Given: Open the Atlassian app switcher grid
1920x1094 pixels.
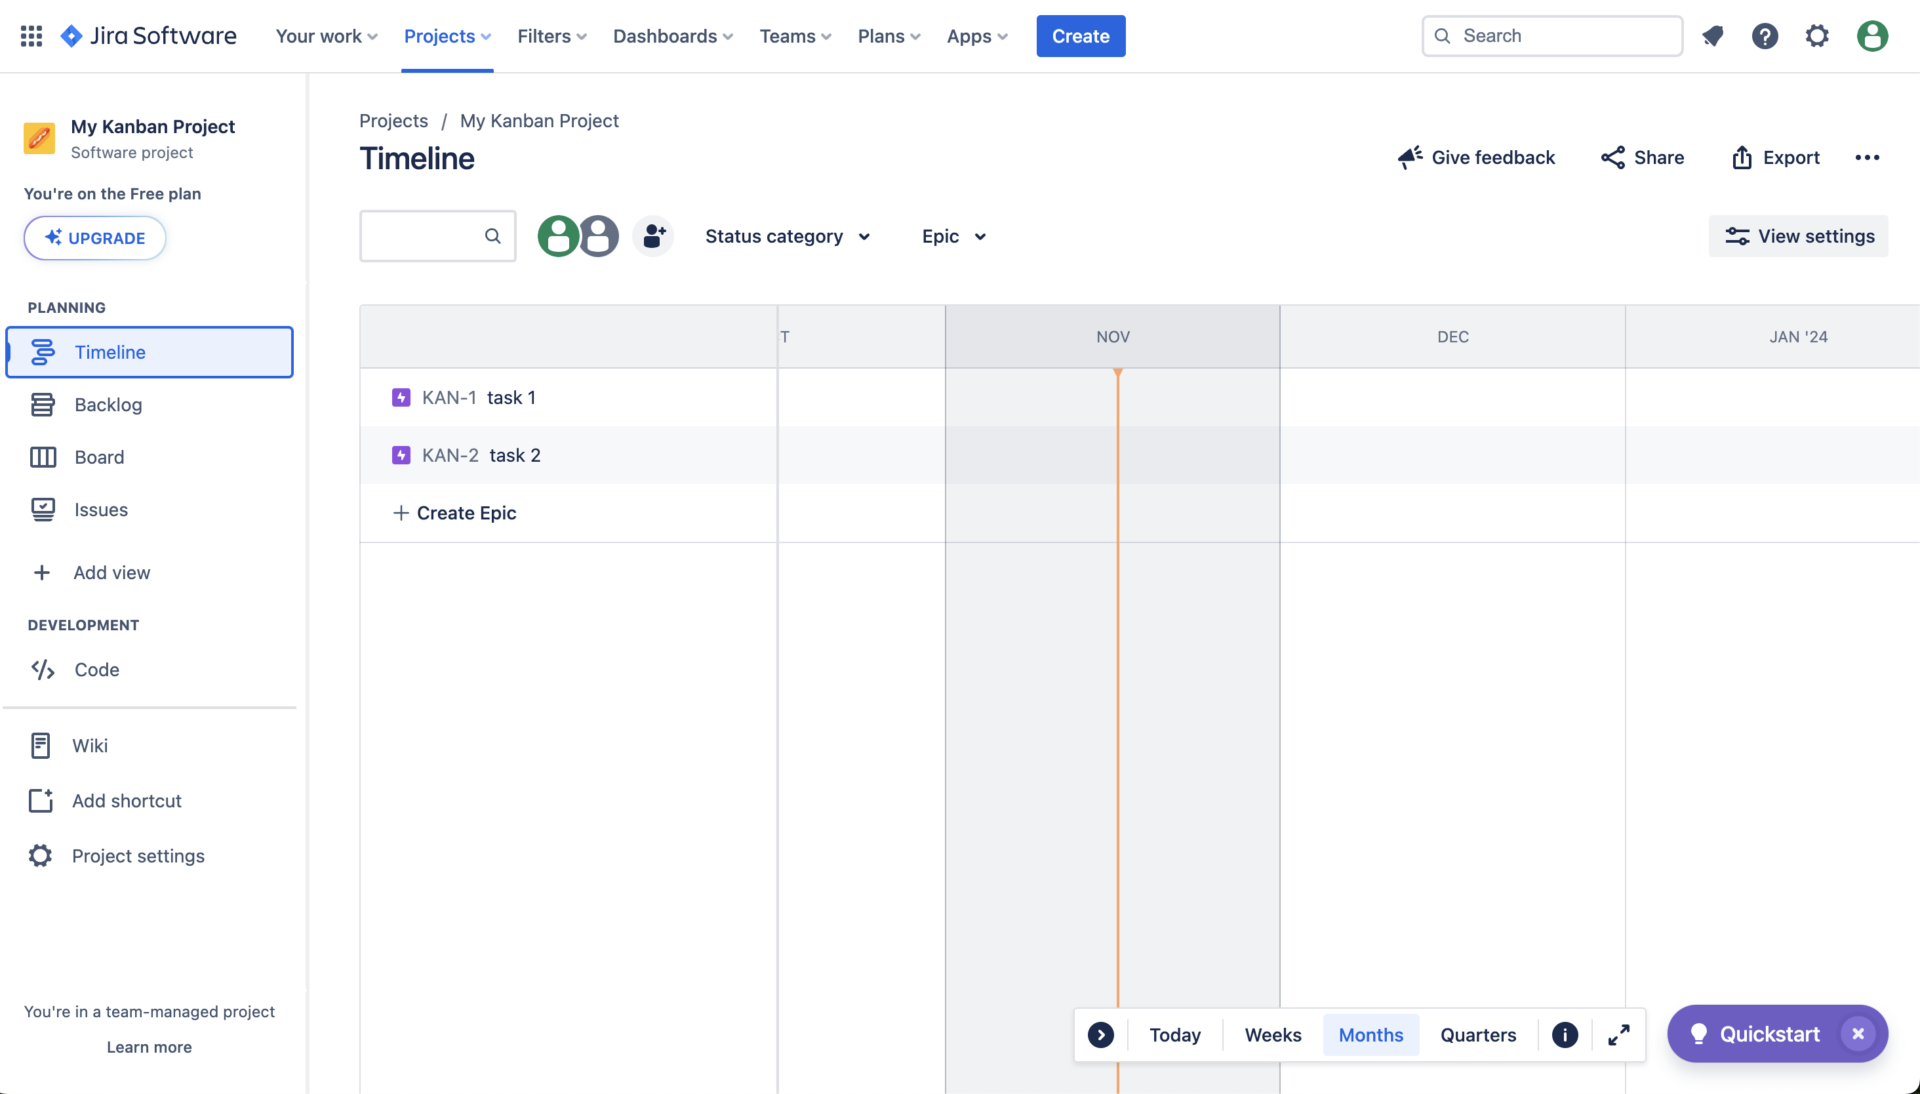Looking at the screenshot, I should pyautogui.click(x=30, y=36).
